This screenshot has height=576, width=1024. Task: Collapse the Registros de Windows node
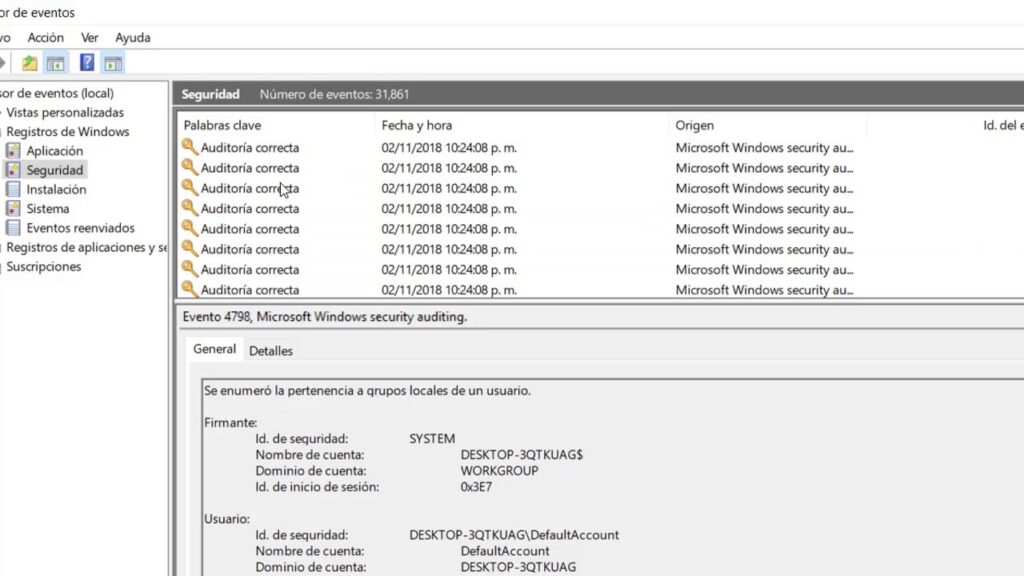(x=1, y=131)
